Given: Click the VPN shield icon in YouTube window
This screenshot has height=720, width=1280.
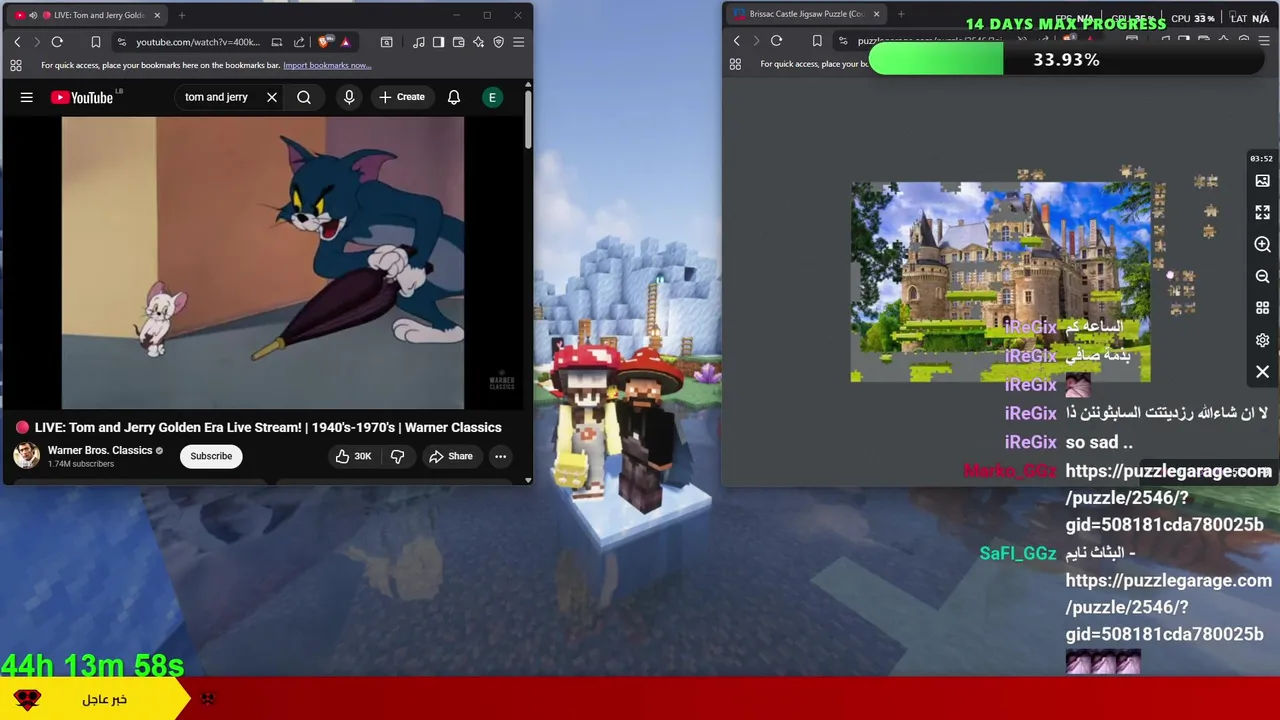Looking at the screenshot, I should [x=498, y=42].
